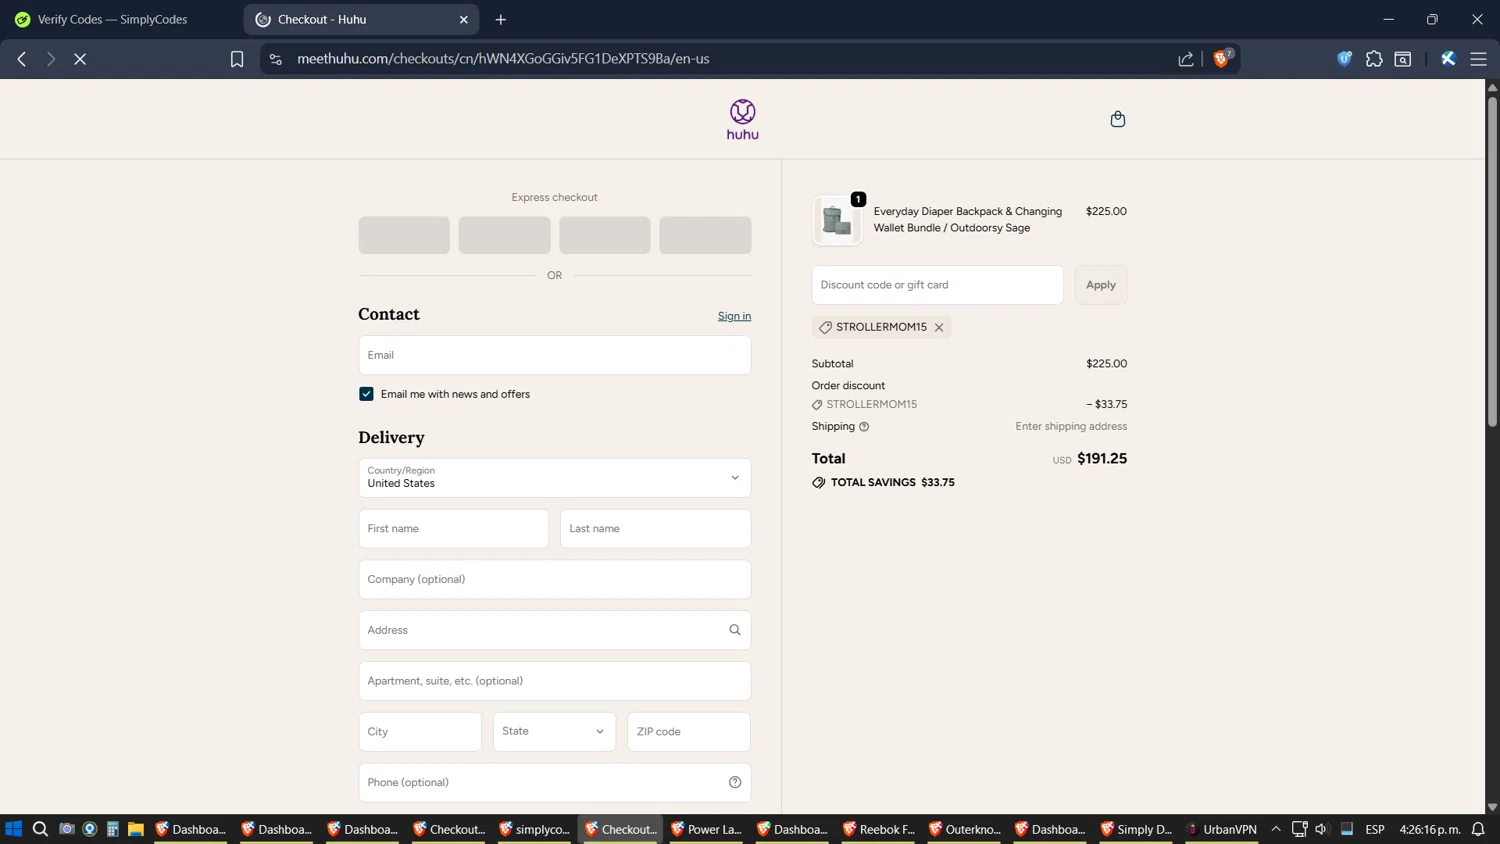Screen dimensions: 1500x844
Task: Click the ZIP code field
Action: coord(688,731)
